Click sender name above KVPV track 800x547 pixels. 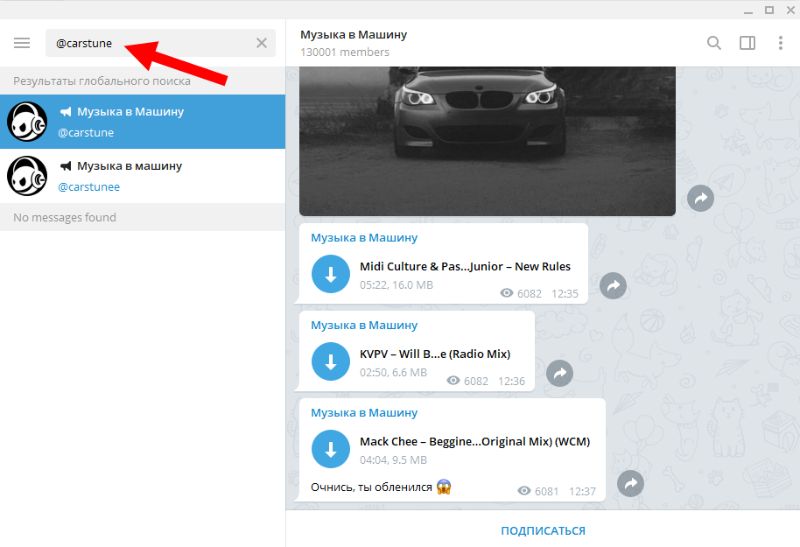pyautogui.click(x=364, y=326)
